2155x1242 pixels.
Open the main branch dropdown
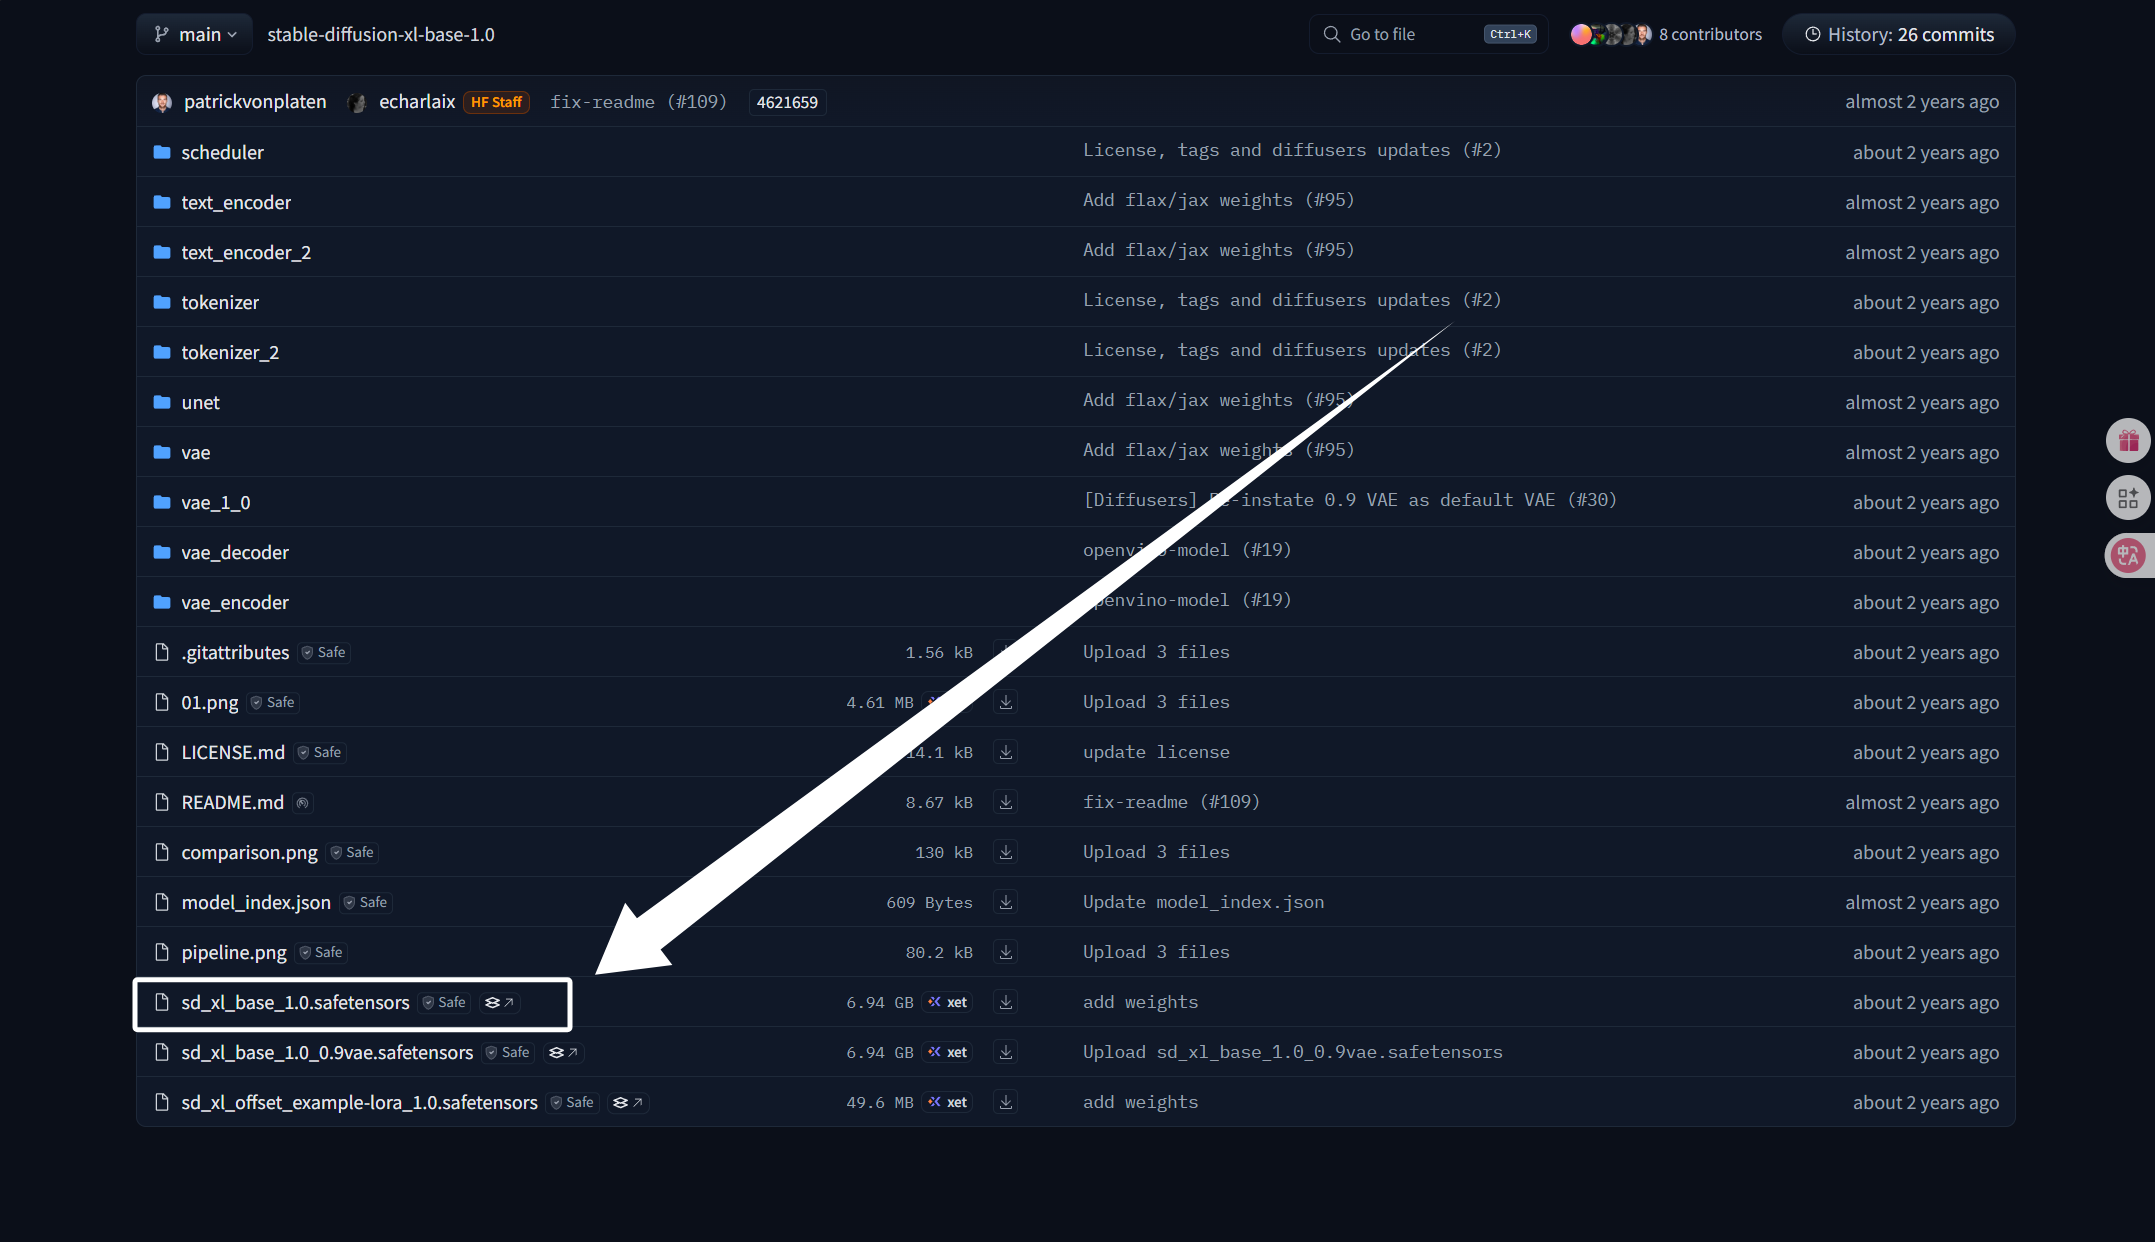[195, 34]
